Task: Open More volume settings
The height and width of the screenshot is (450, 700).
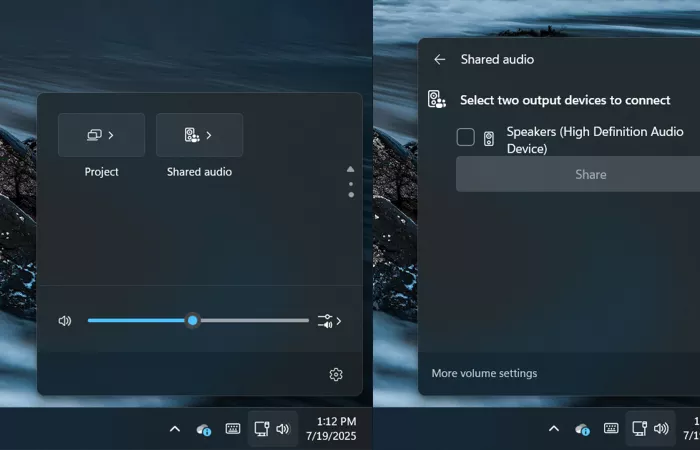Action: point(484,373)
